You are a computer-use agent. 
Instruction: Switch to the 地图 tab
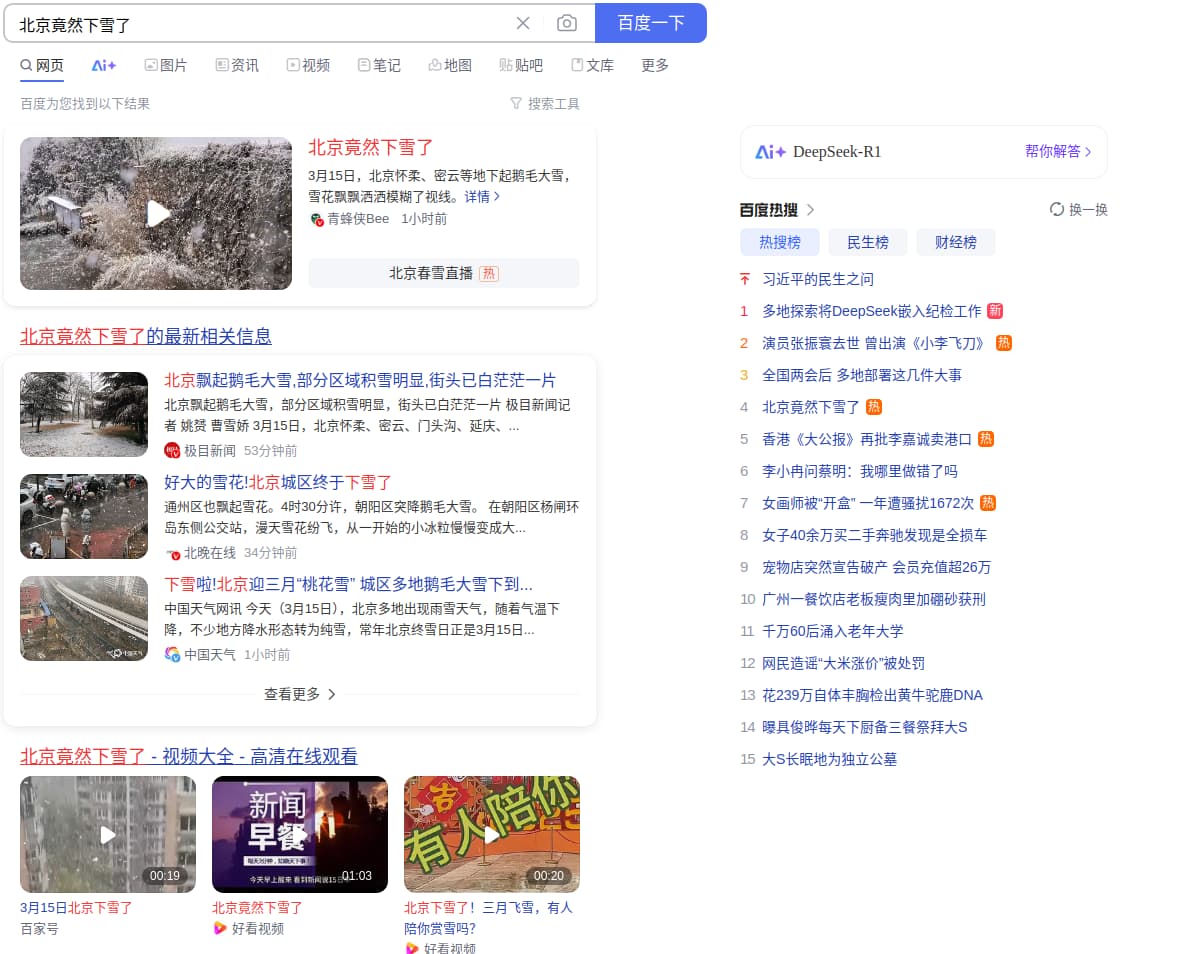(x=450, y=66)
